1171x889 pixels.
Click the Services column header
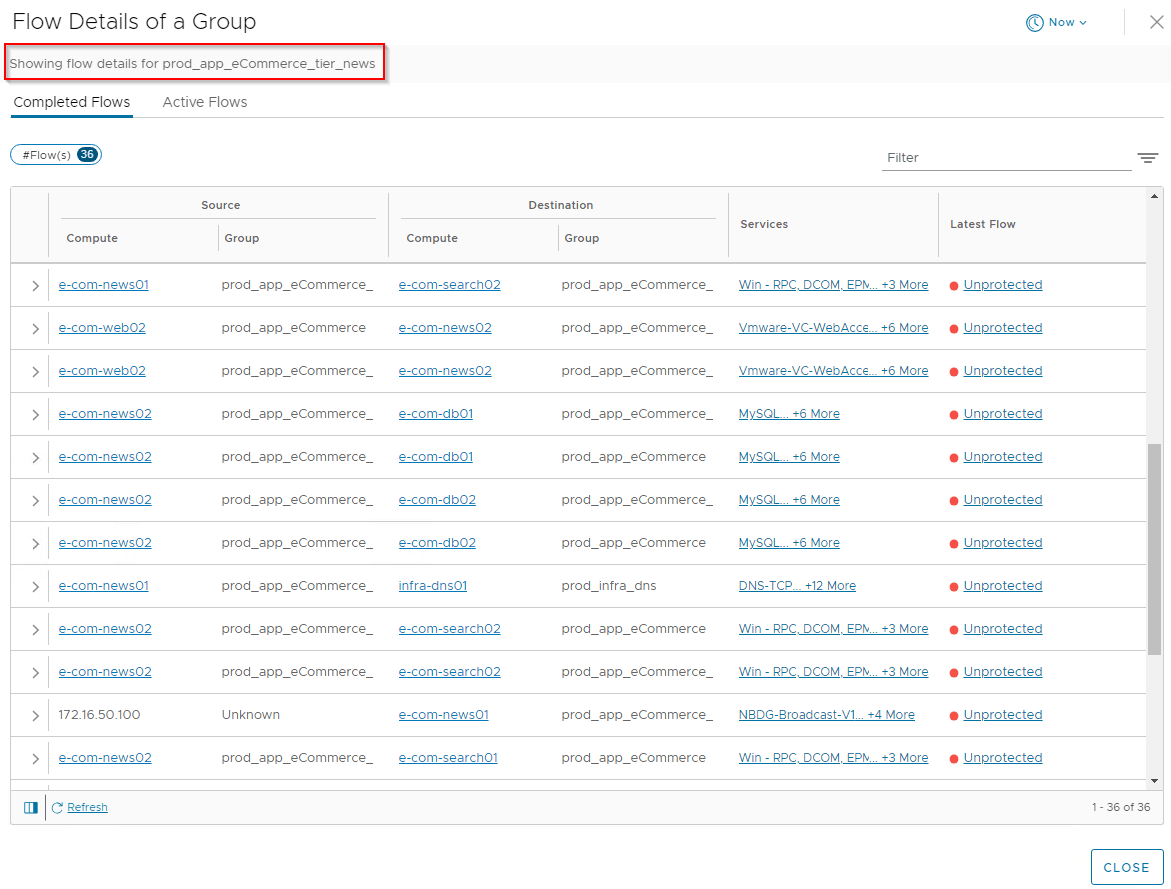coord(764,224)
